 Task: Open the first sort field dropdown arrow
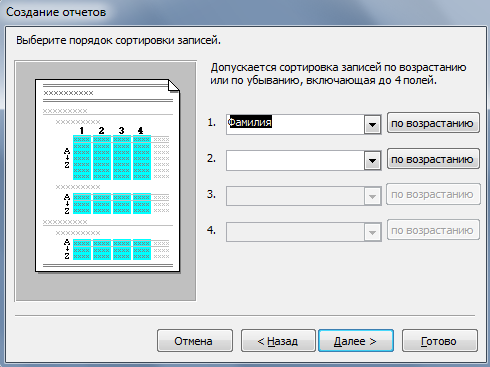coord(372,125)
